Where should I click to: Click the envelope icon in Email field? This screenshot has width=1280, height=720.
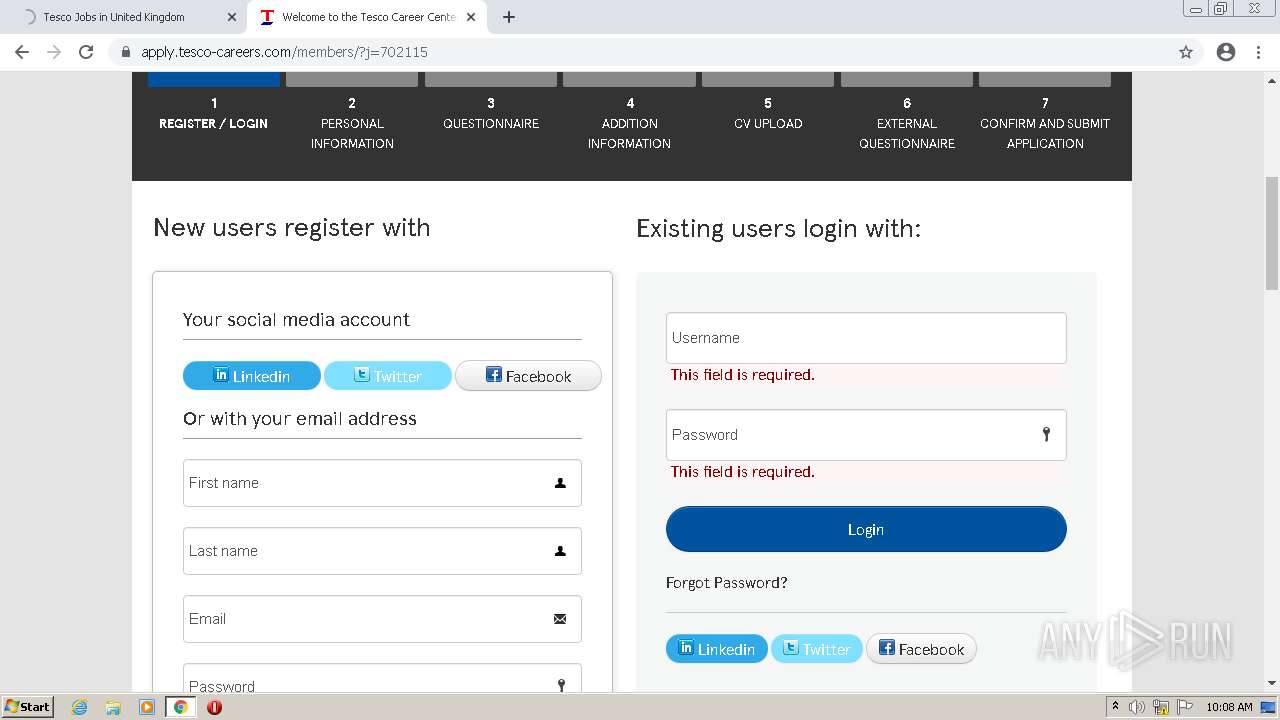[560, 619]
